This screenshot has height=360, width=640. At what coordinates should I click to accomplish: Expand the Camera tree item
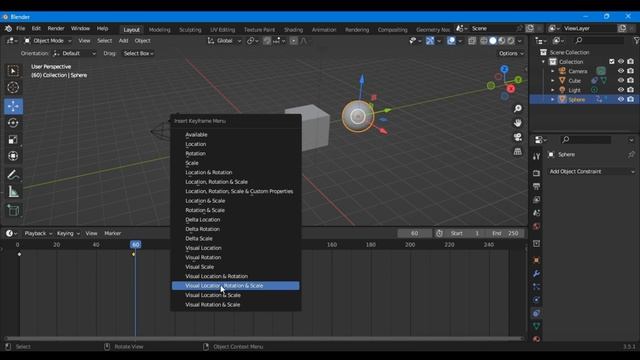pos(553,71)
